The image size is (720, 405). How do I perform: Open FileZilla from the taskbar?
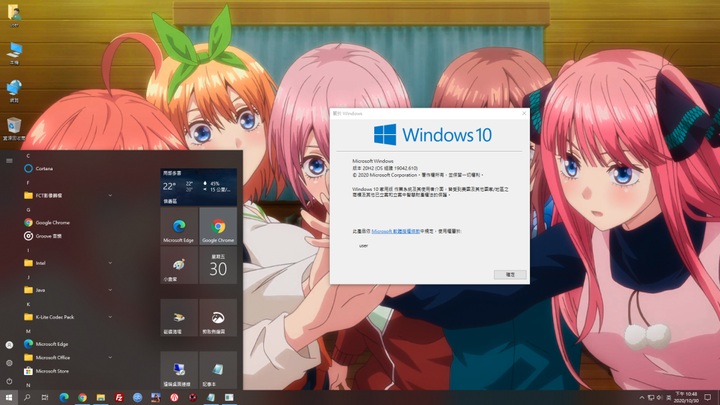pos(119,397)
